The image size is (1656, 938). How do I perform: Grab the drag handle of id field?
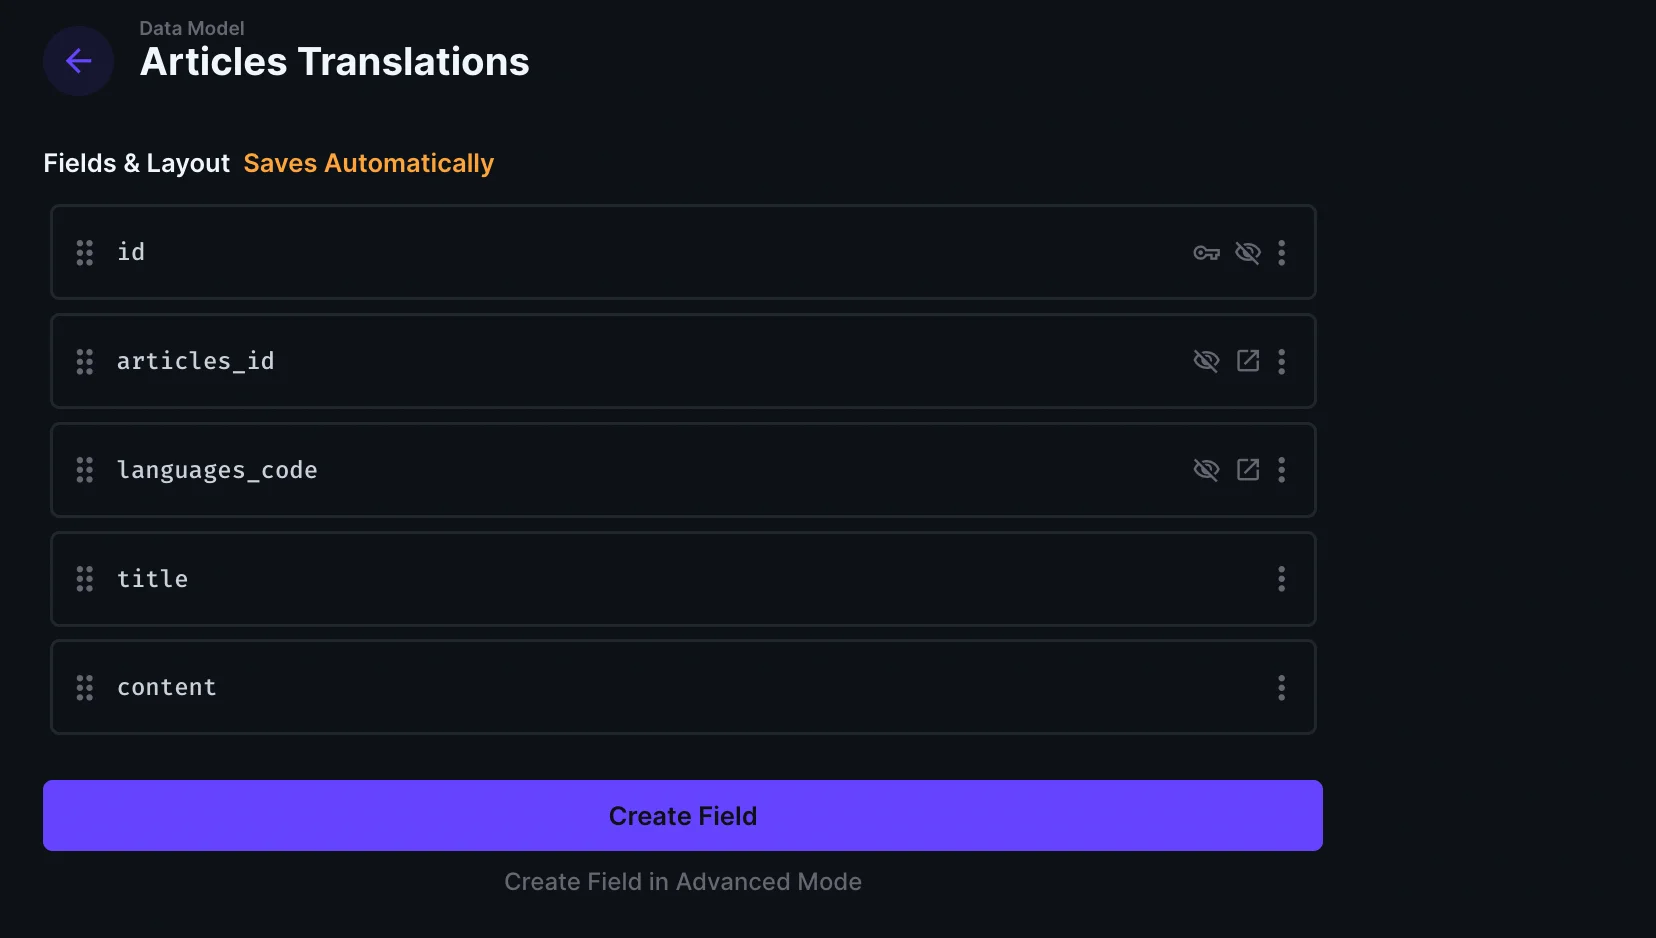click(x=85, y=253)
